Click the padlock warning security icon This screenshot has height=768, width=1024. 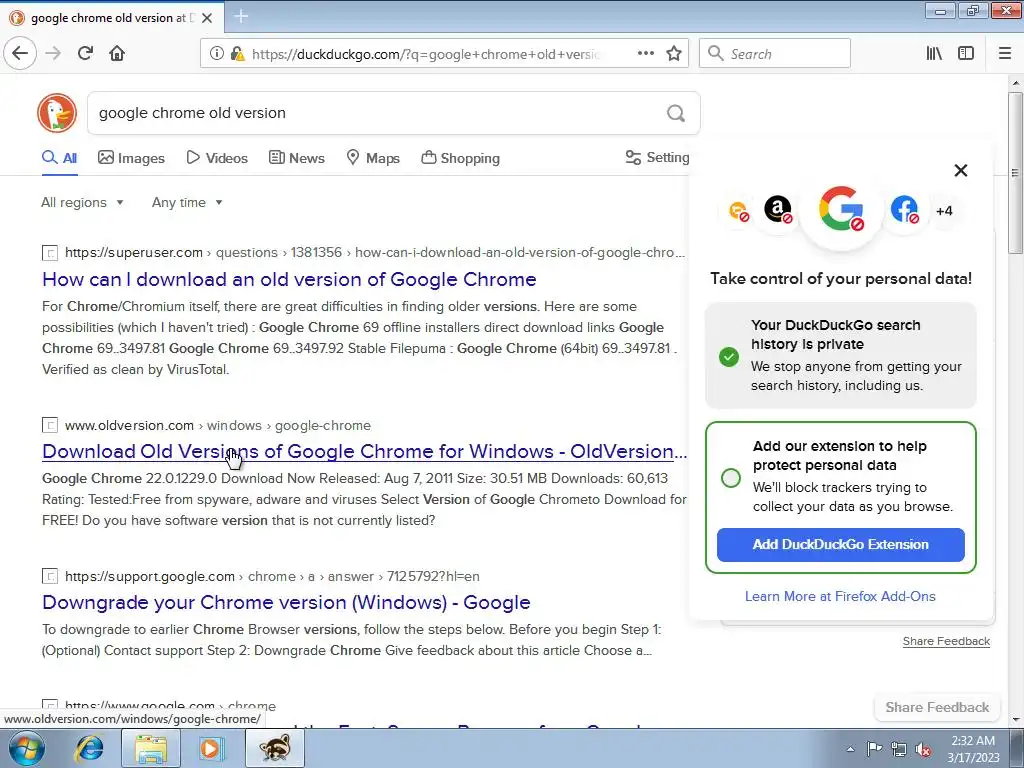click(x=238, y=54)
